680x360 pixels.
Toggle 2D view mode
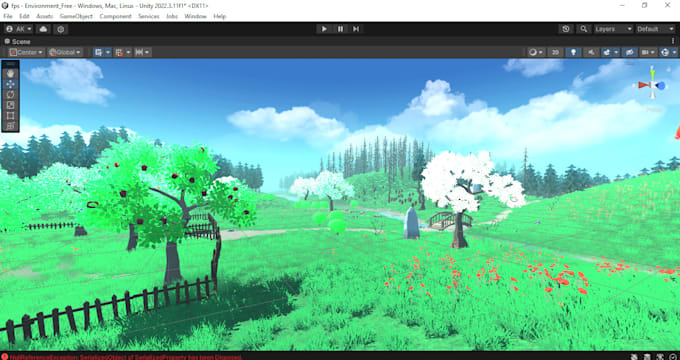coord(555,52)
